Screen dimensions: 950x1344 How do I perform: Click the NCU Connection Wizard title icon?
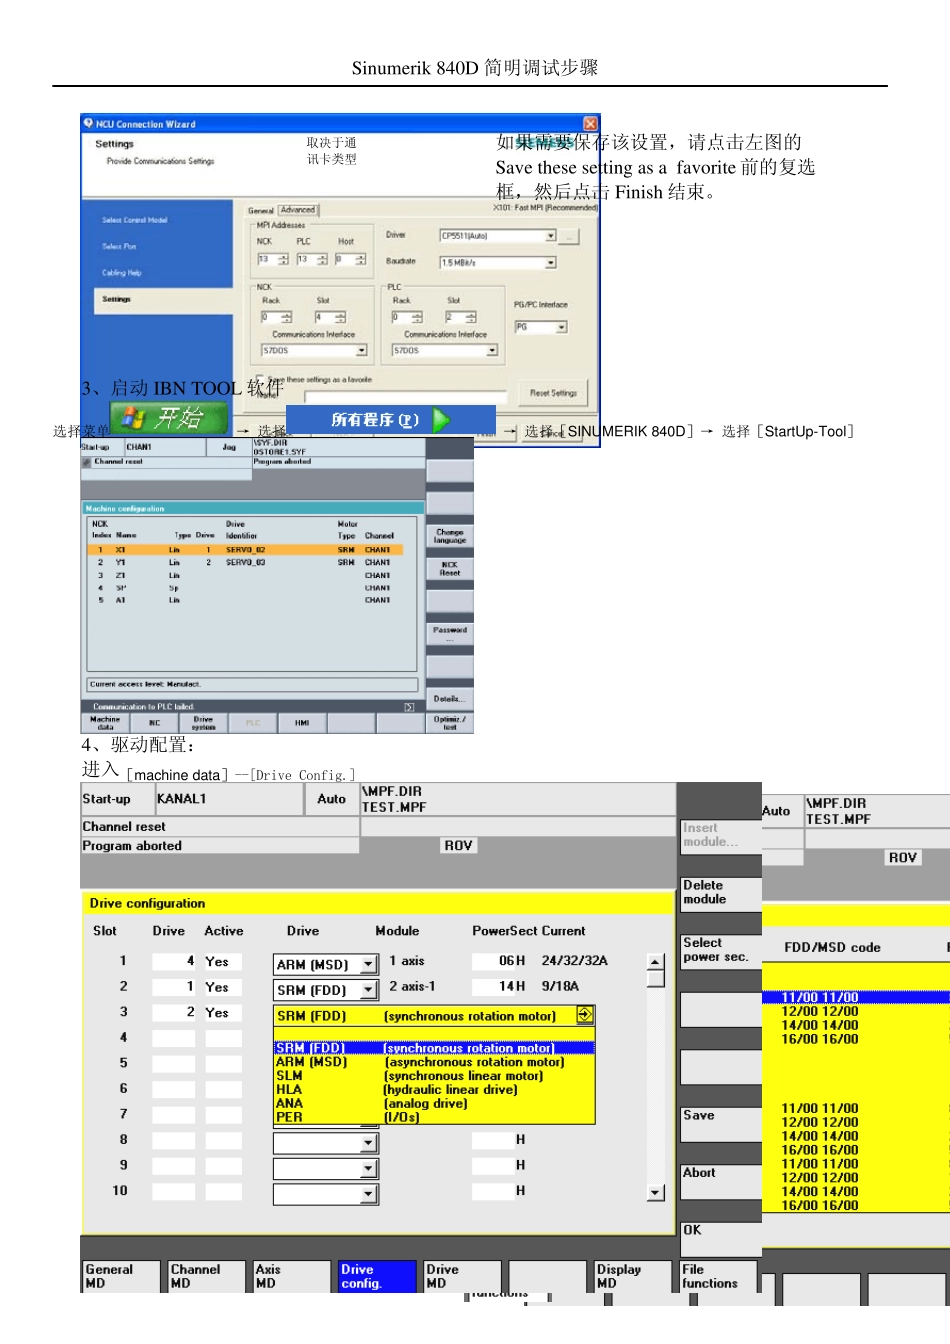88,124
